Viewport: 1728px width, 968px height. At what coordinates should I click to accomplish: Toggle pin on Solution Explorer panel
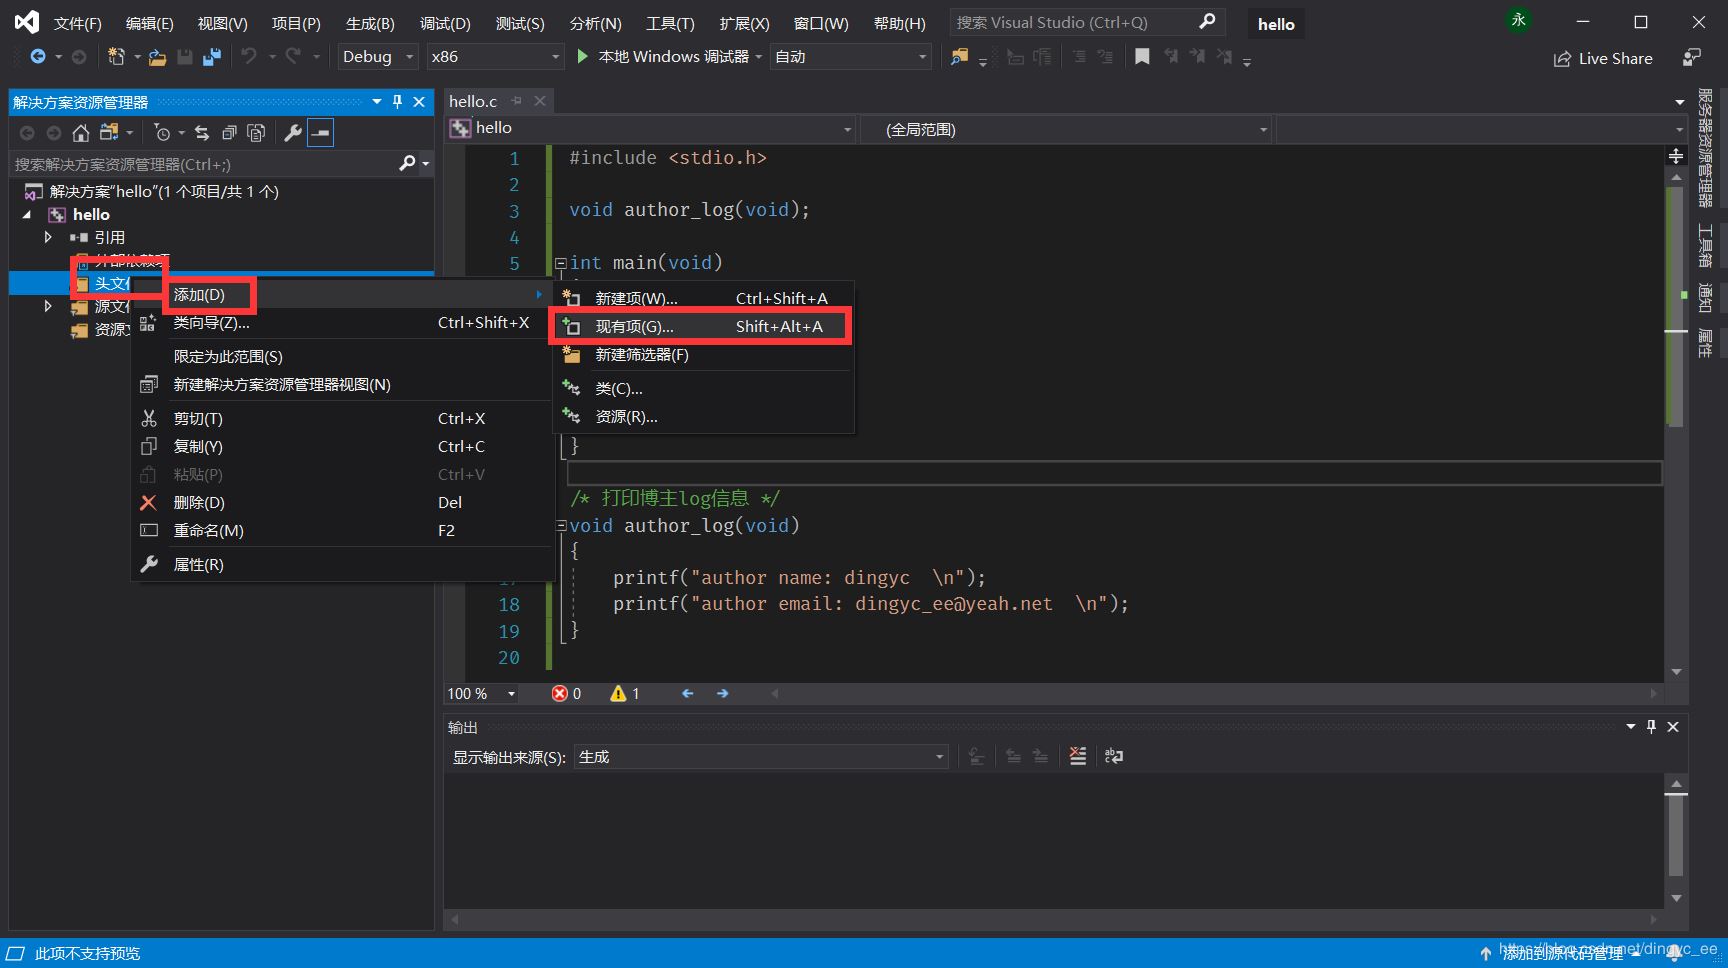pos(397,101)
